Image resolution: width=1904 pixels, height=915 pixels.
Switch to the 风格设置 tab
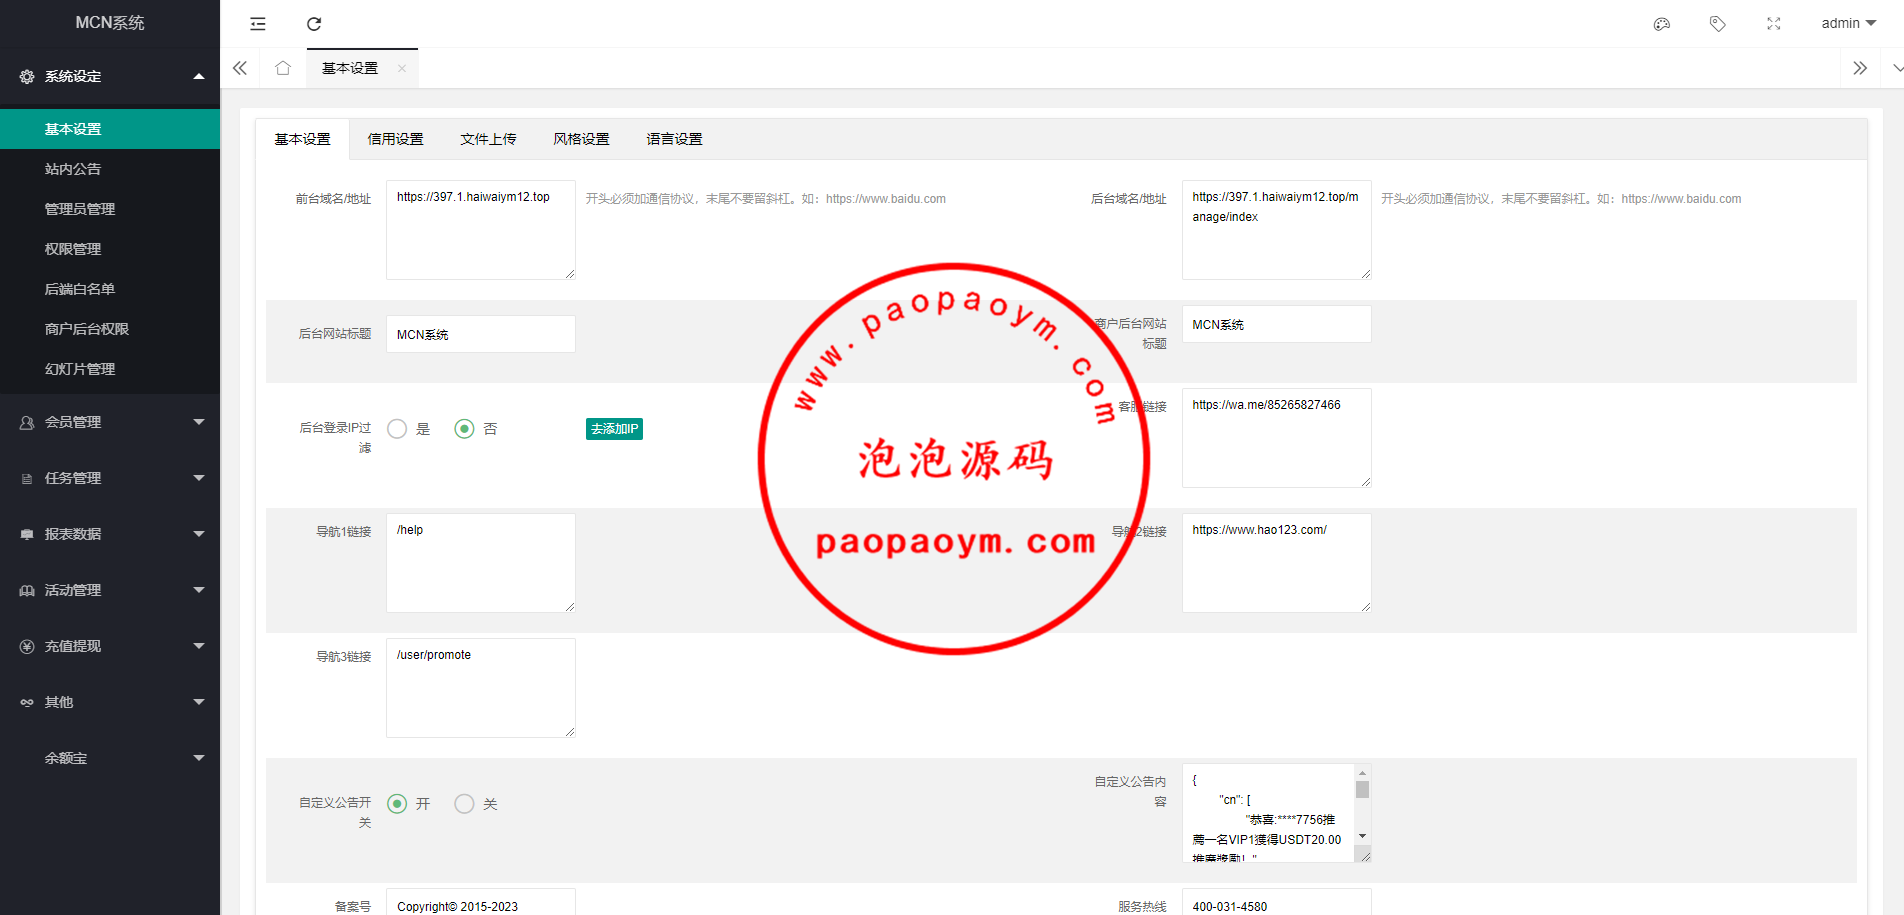tap(582, 139)
